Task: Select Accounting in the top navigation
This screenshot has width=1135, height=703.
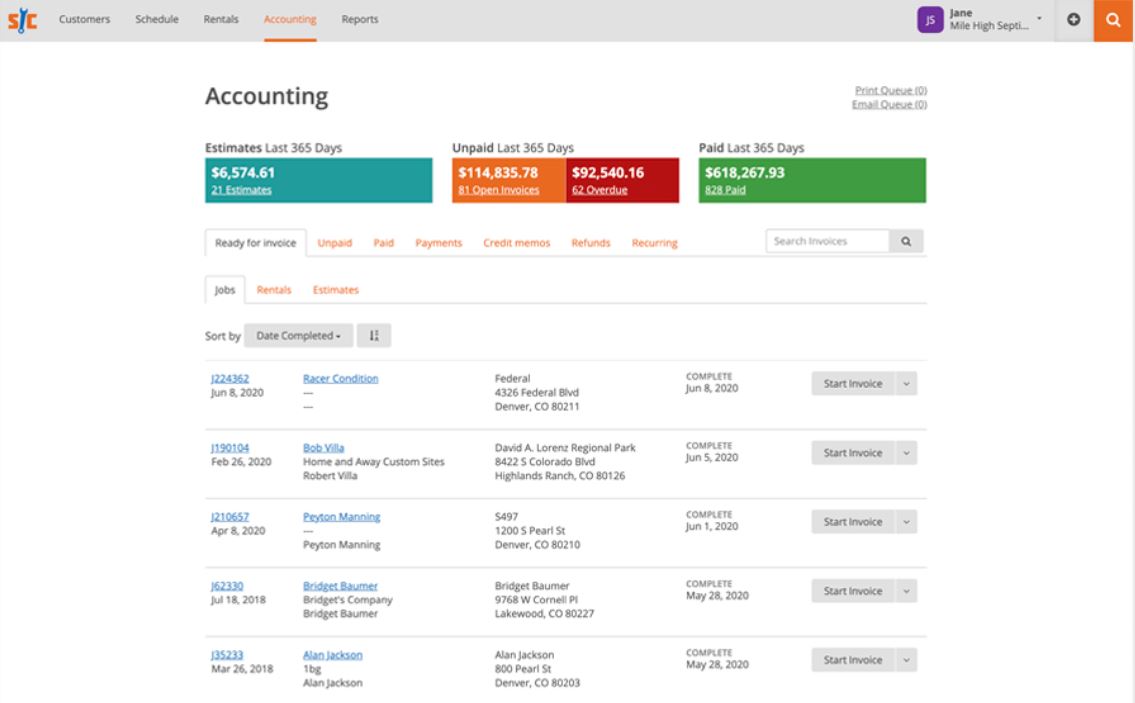Action: coord(290,20)
